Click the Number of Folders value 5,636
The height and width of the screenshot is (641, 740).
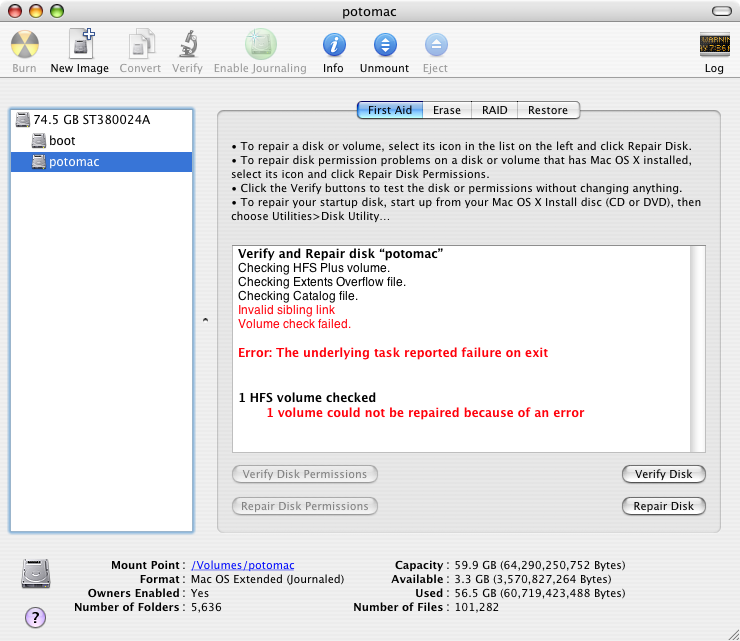click(206, 607)
